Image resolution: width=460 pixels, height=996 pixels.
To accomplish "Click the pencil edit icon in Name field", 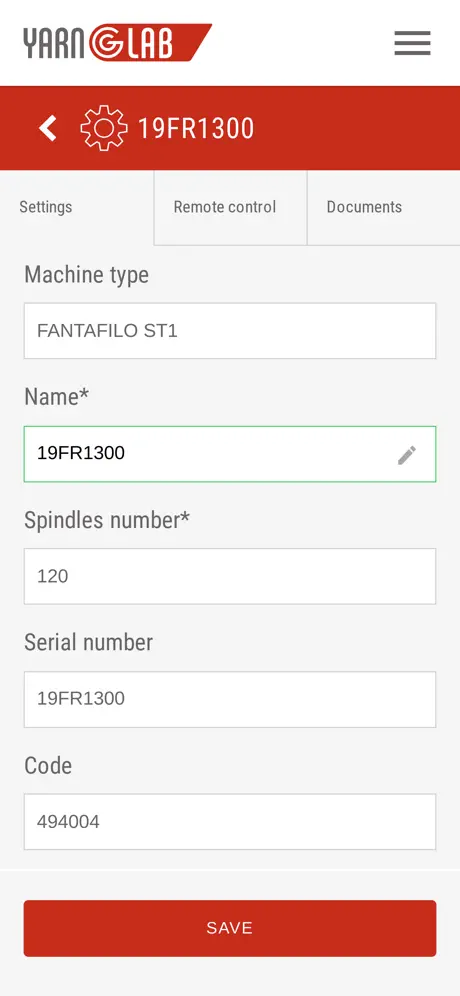I will tap(407, 455).
